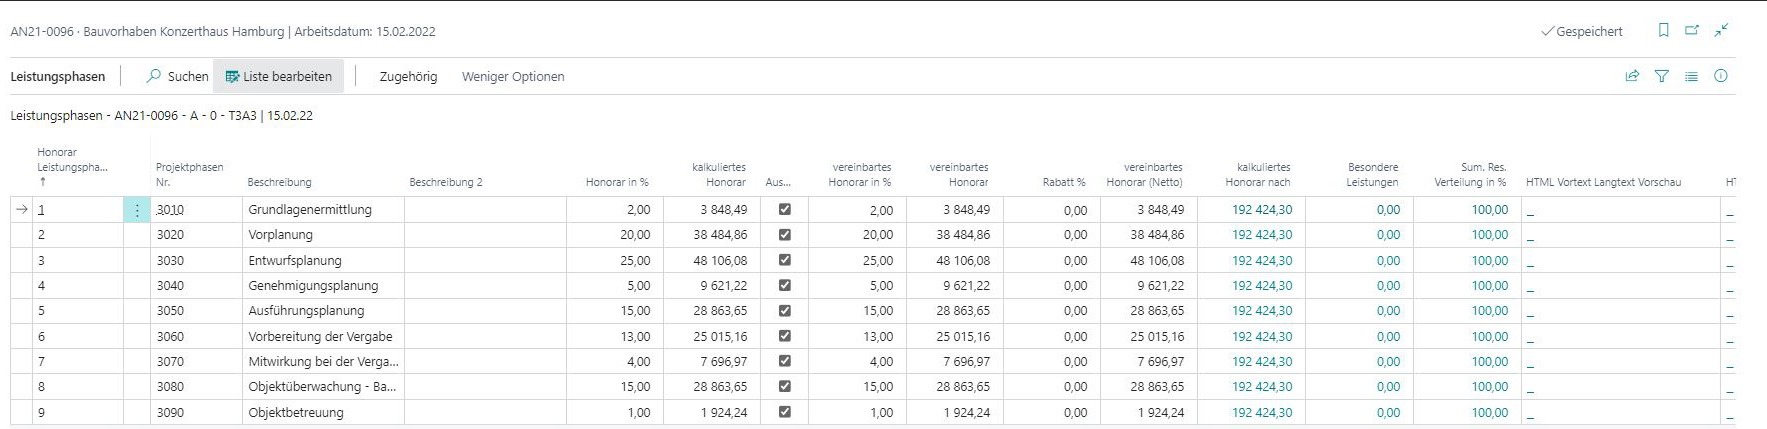Open row options for line 1
Viewport: 1767px width, 429px height.
pos(137,210)
